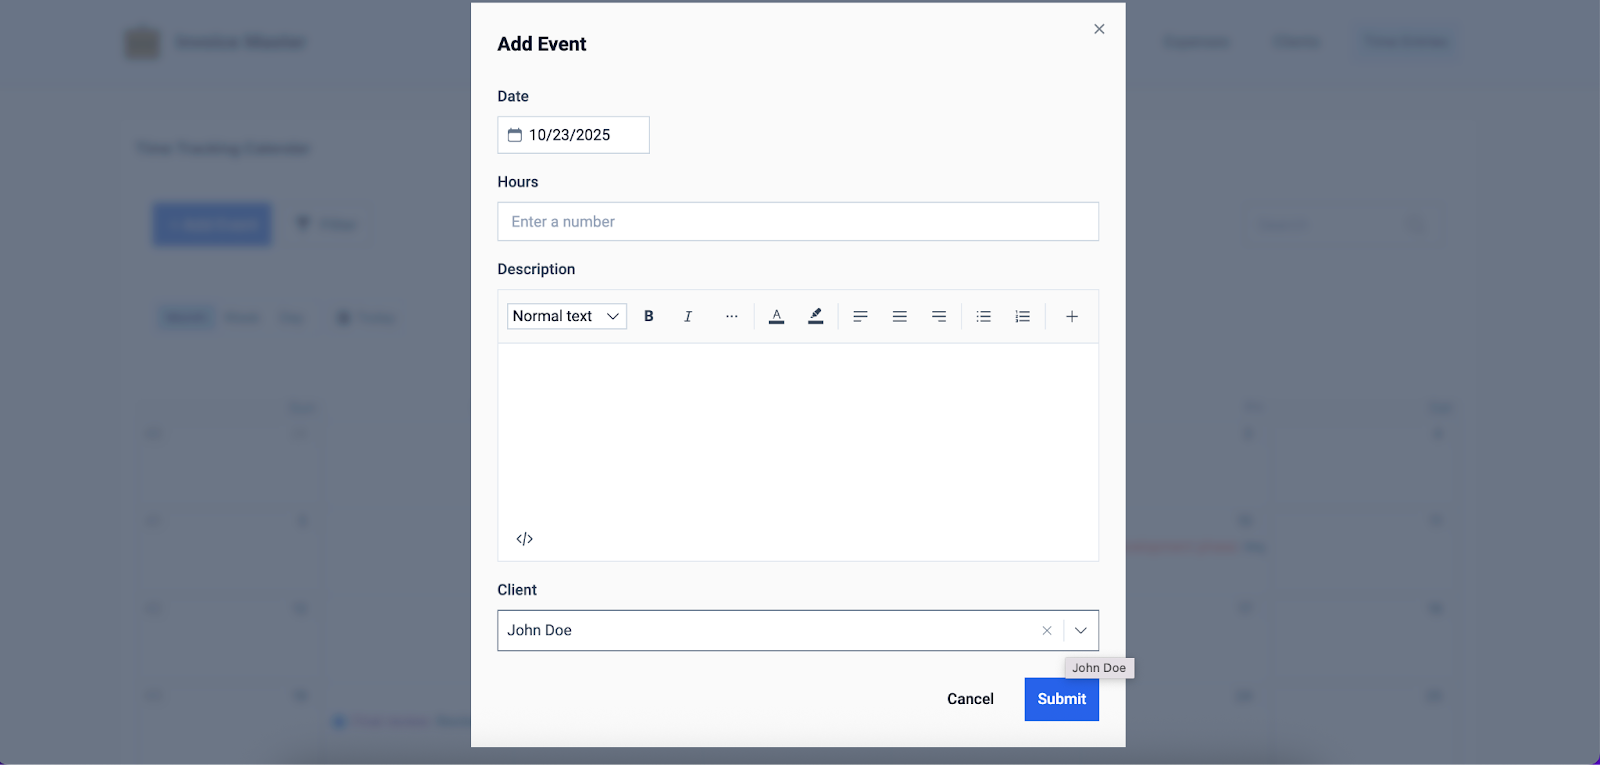The width and height of the screenshot is (1600, 765).
Task: Click the Hours number input field
Action: tap(797, 222)
